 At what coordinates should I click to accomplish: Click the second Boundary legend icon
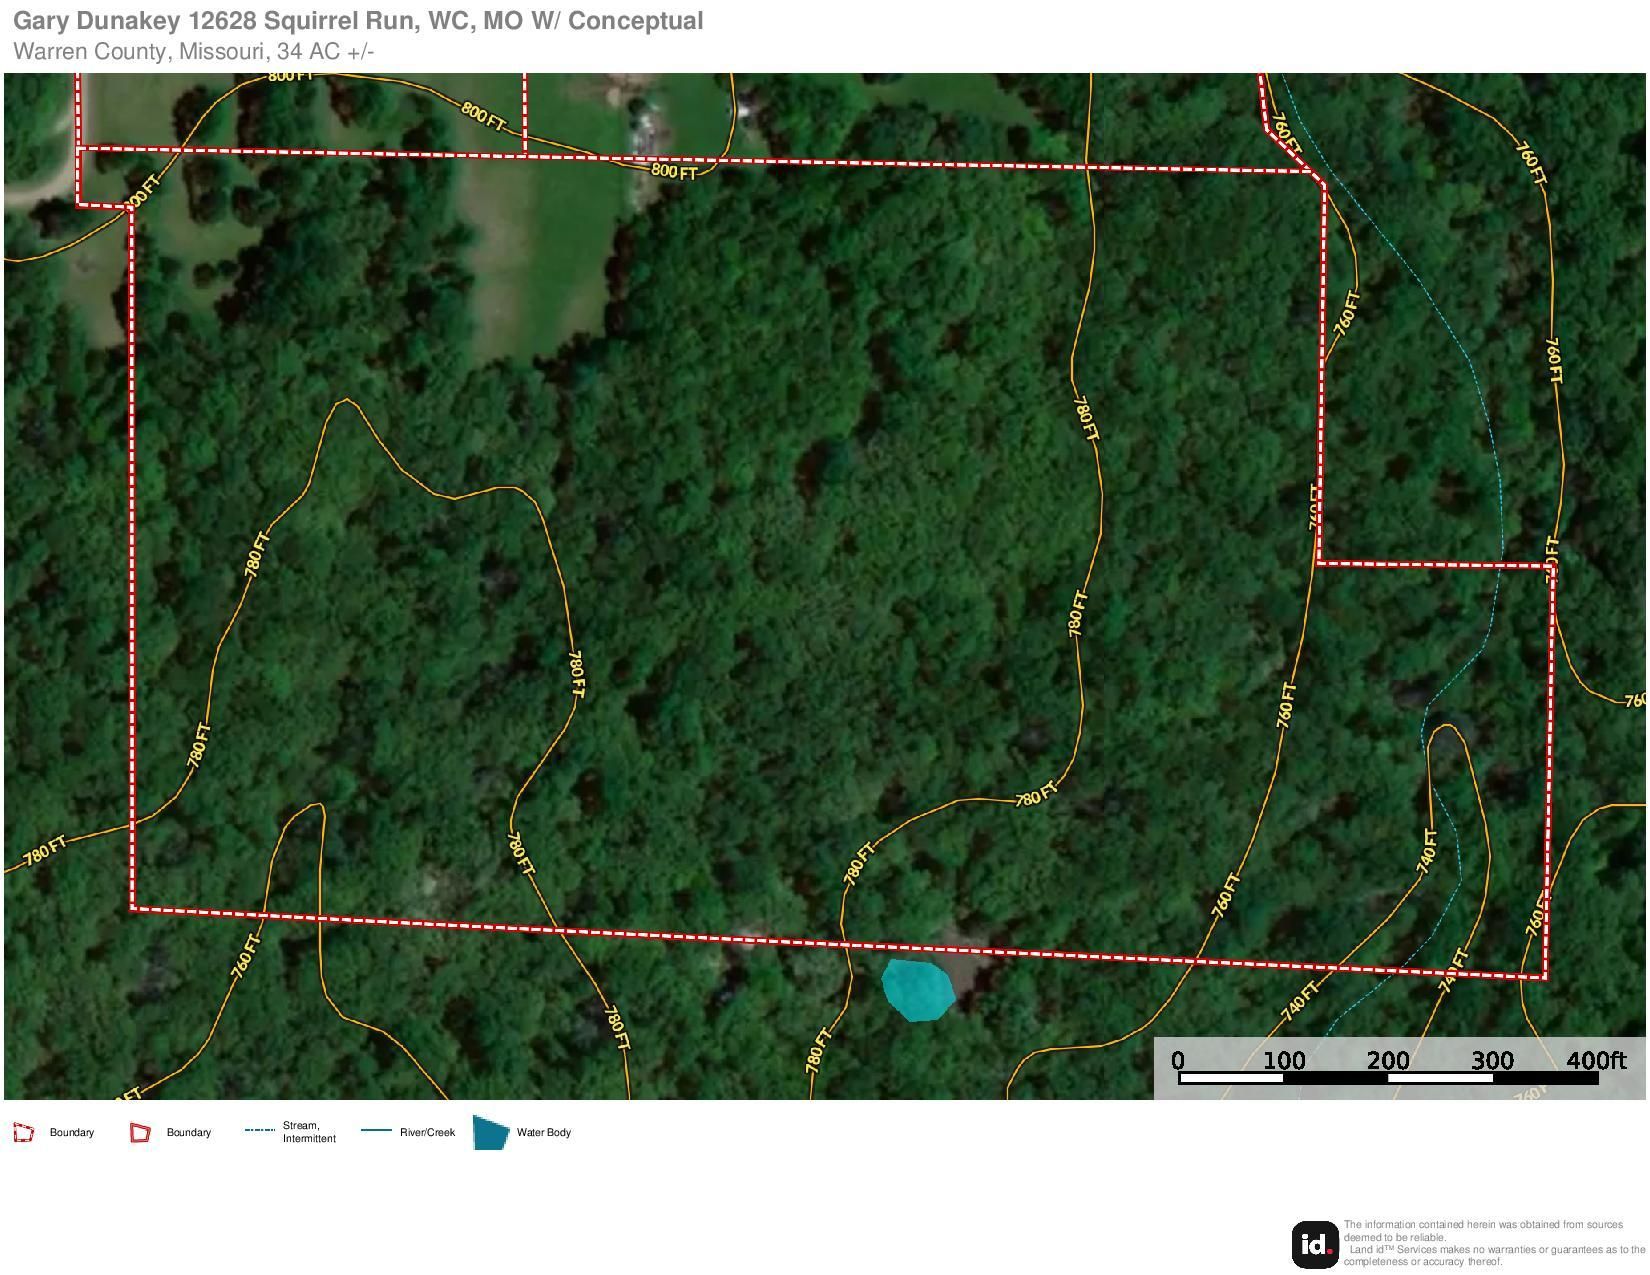click(138, 1133)
